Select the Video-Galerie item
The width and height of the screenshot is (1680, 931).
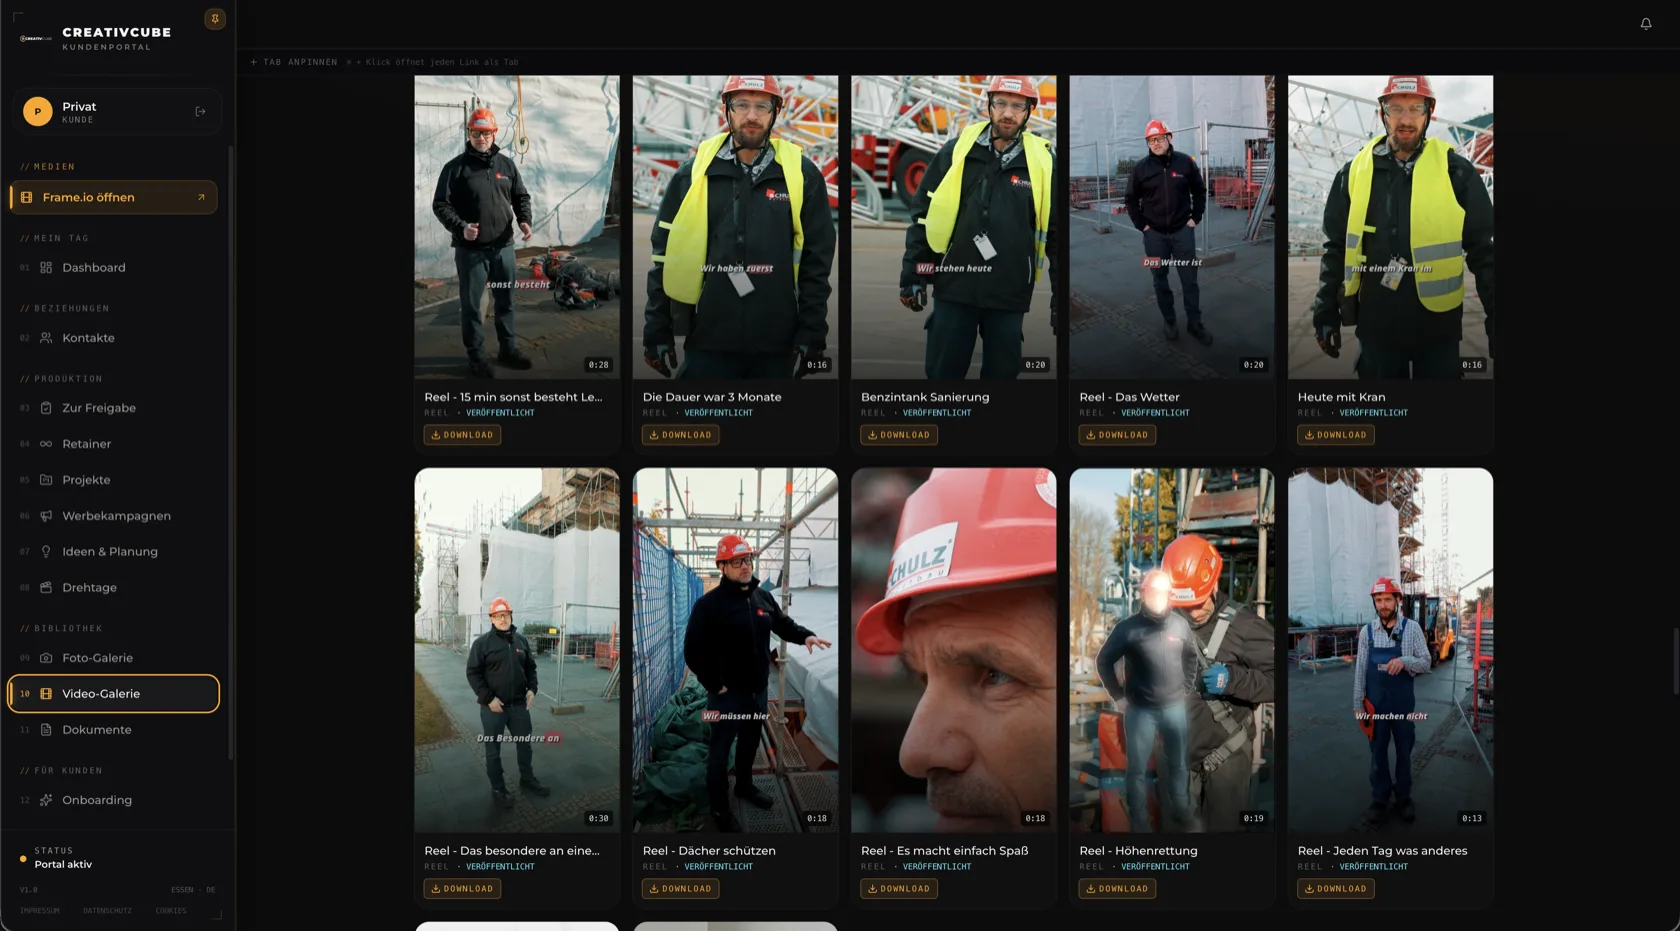(113, 694)
